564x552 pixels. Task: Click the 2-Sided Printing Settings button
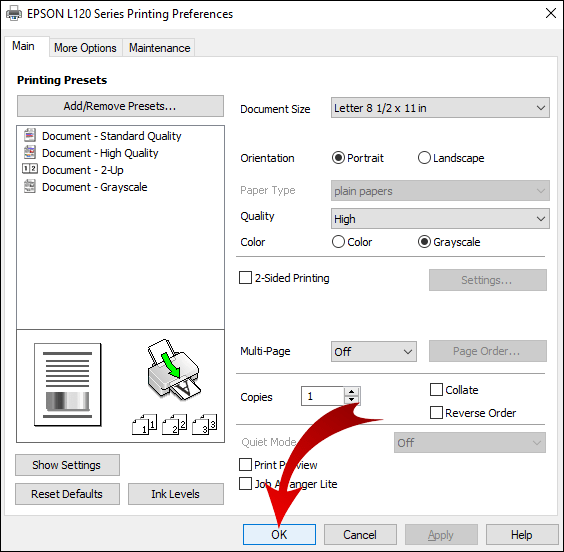click(488, 280)
